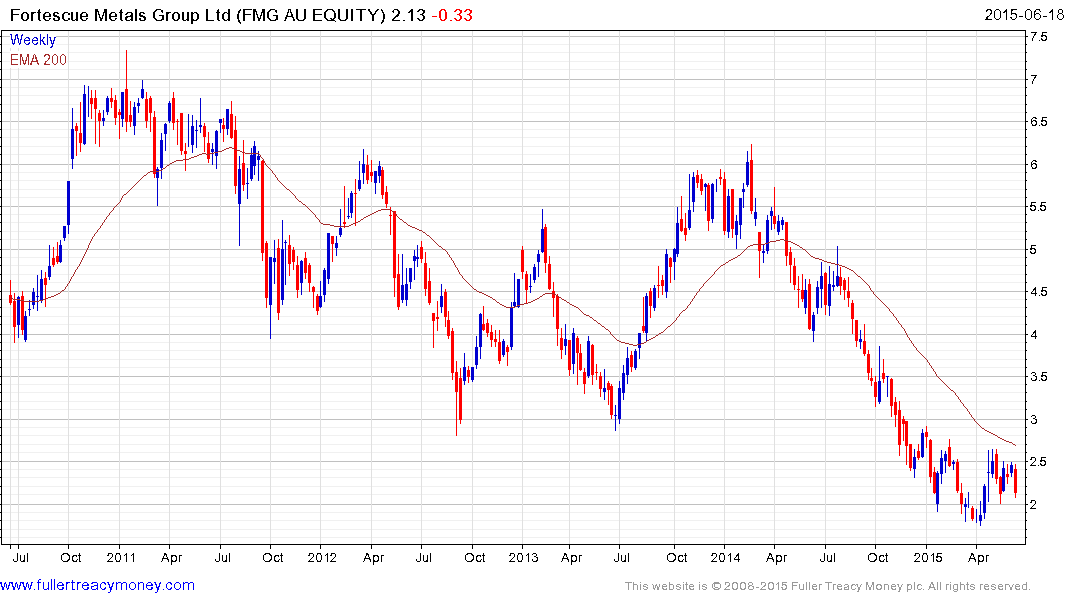Select the 2013 label on time axis

pyautogui.click(x=523, y=557)
